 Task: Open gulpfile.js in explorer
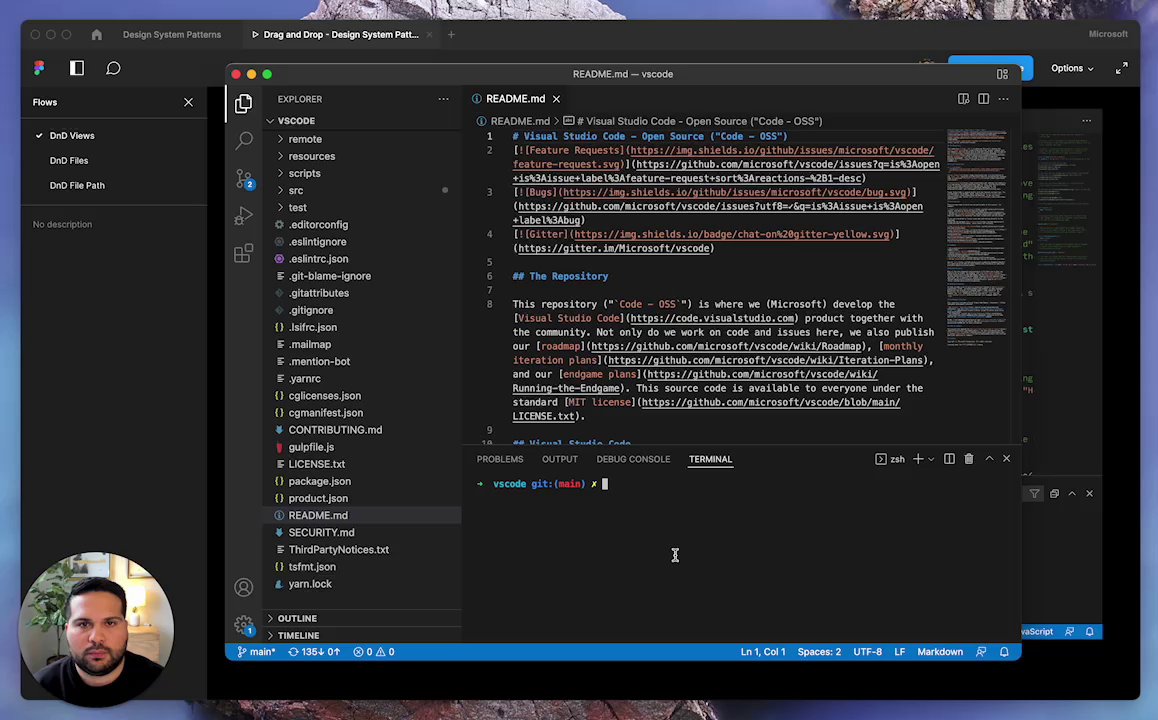311,447
